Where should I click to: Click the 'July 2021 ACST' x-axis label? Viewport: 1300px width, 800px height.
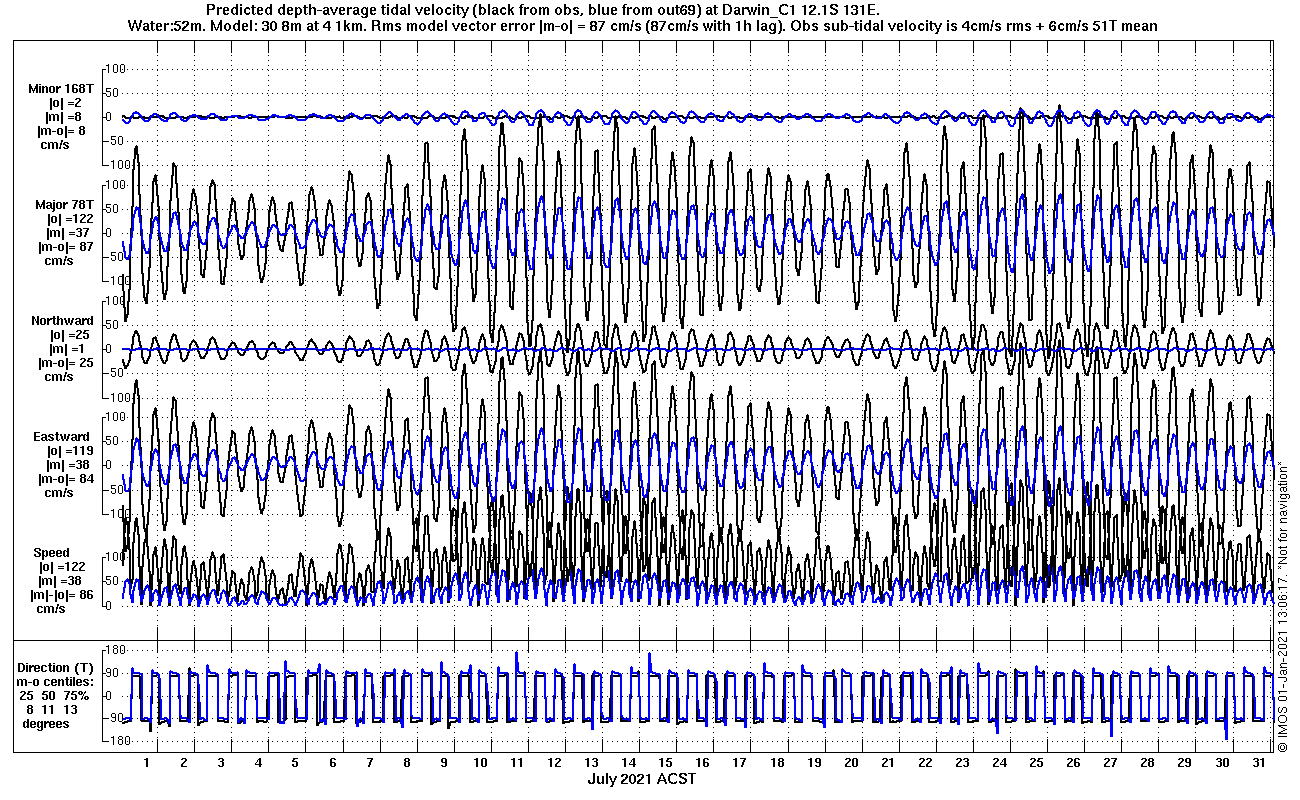coord(641,778)
